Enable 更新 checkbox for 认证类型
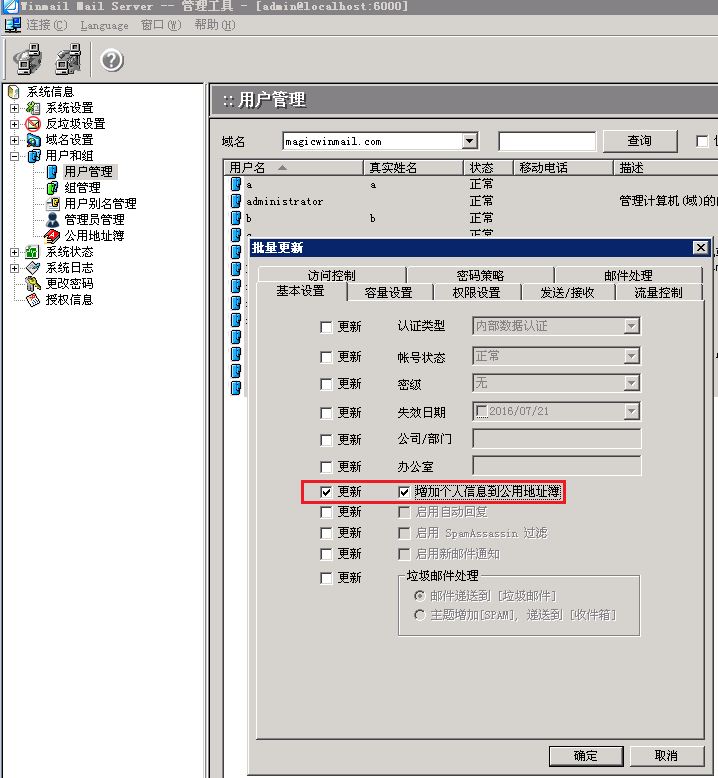This screenshot has width=718, height=778. click(326, 327)
